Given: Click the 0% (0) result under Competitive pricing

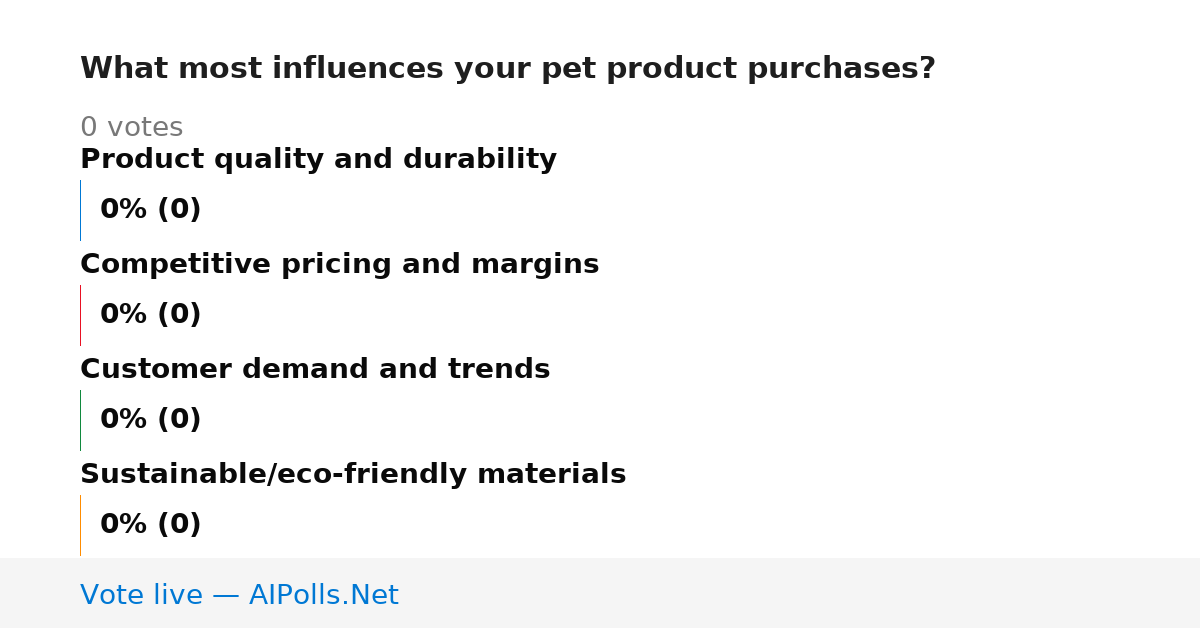Looking at the screenshot, I should pos(151,315).
